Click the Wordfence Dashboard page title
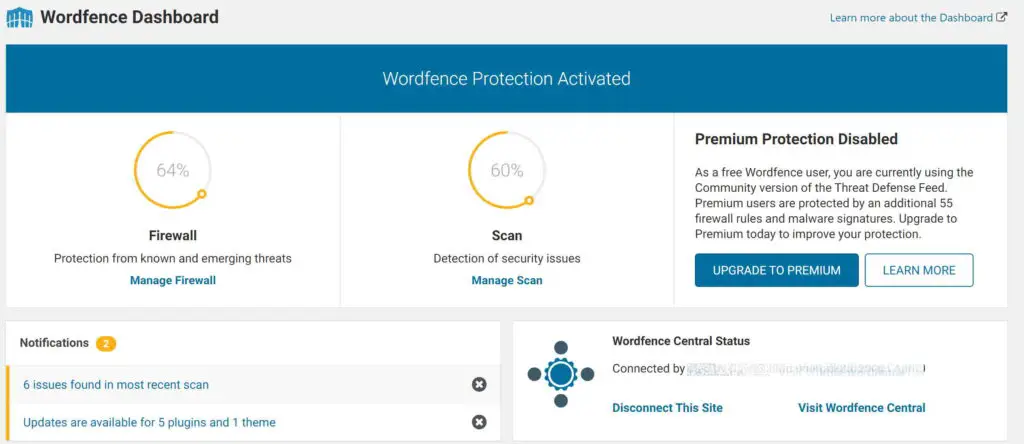Viewport: 1024px width, 444px height. click(x=129, y=17)
